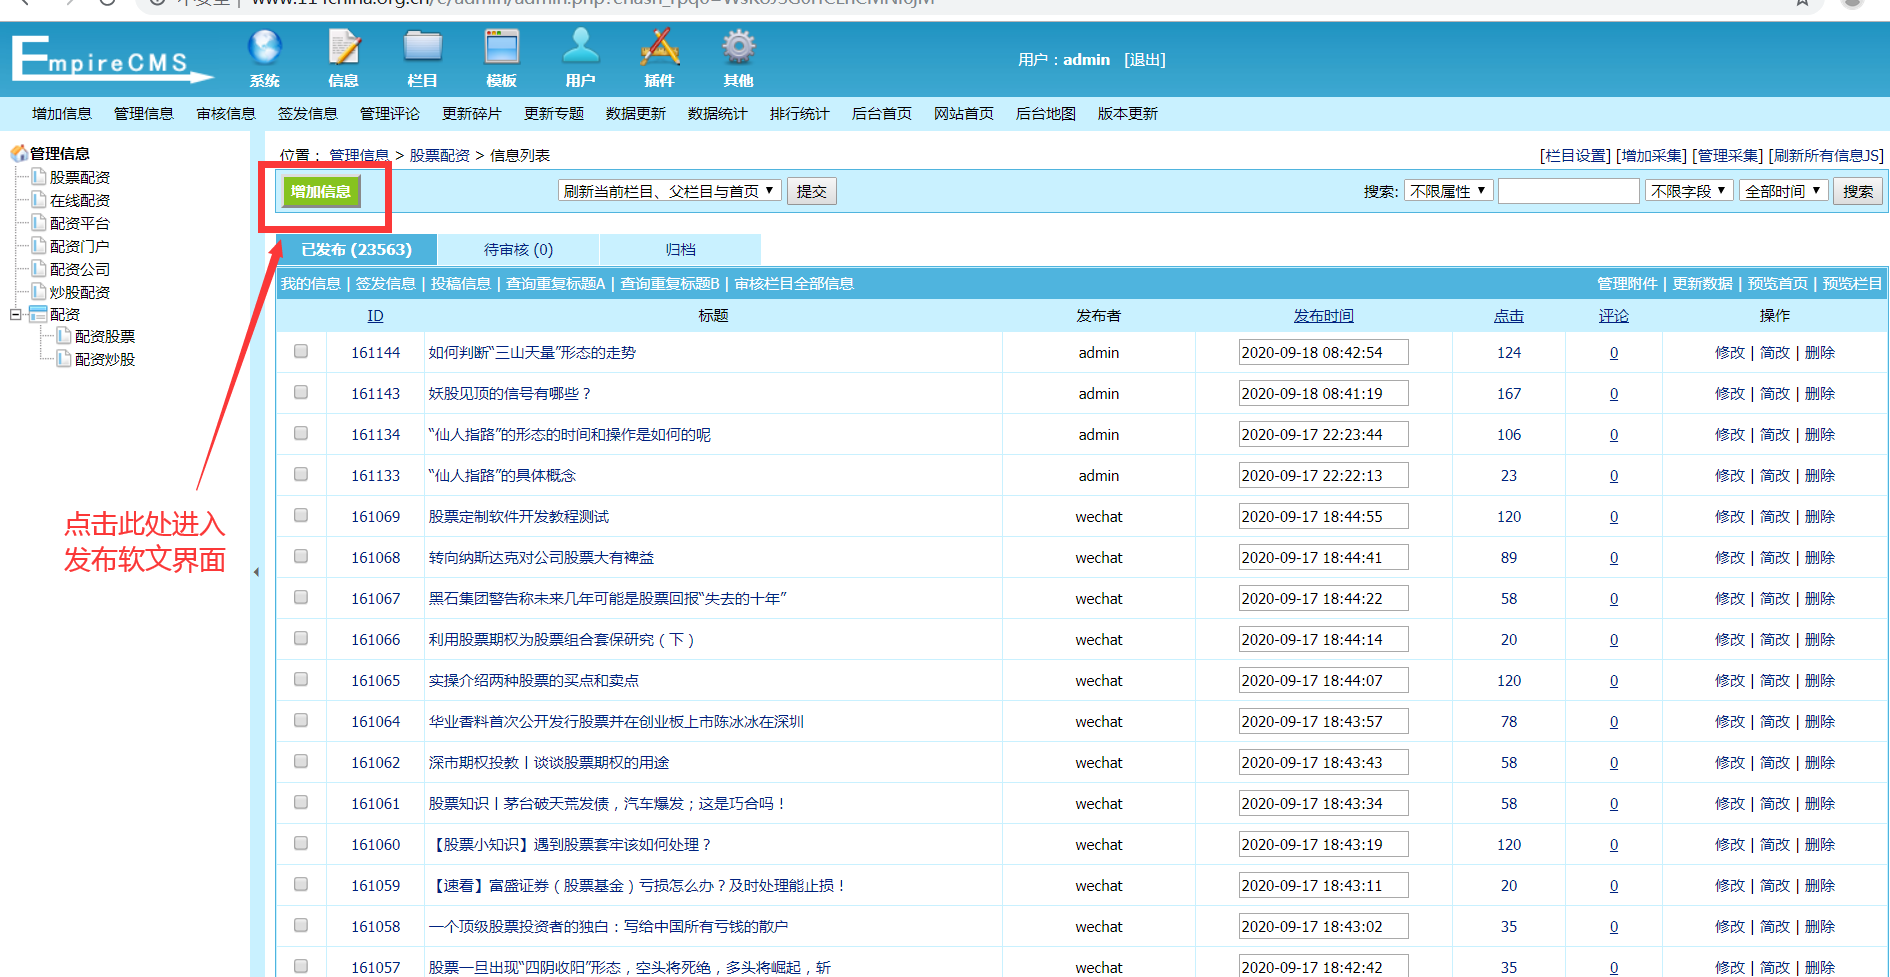Screen dimensions: 1890x977
Task: Open 数据统计 in the top menu
Action: pos(718,114)
